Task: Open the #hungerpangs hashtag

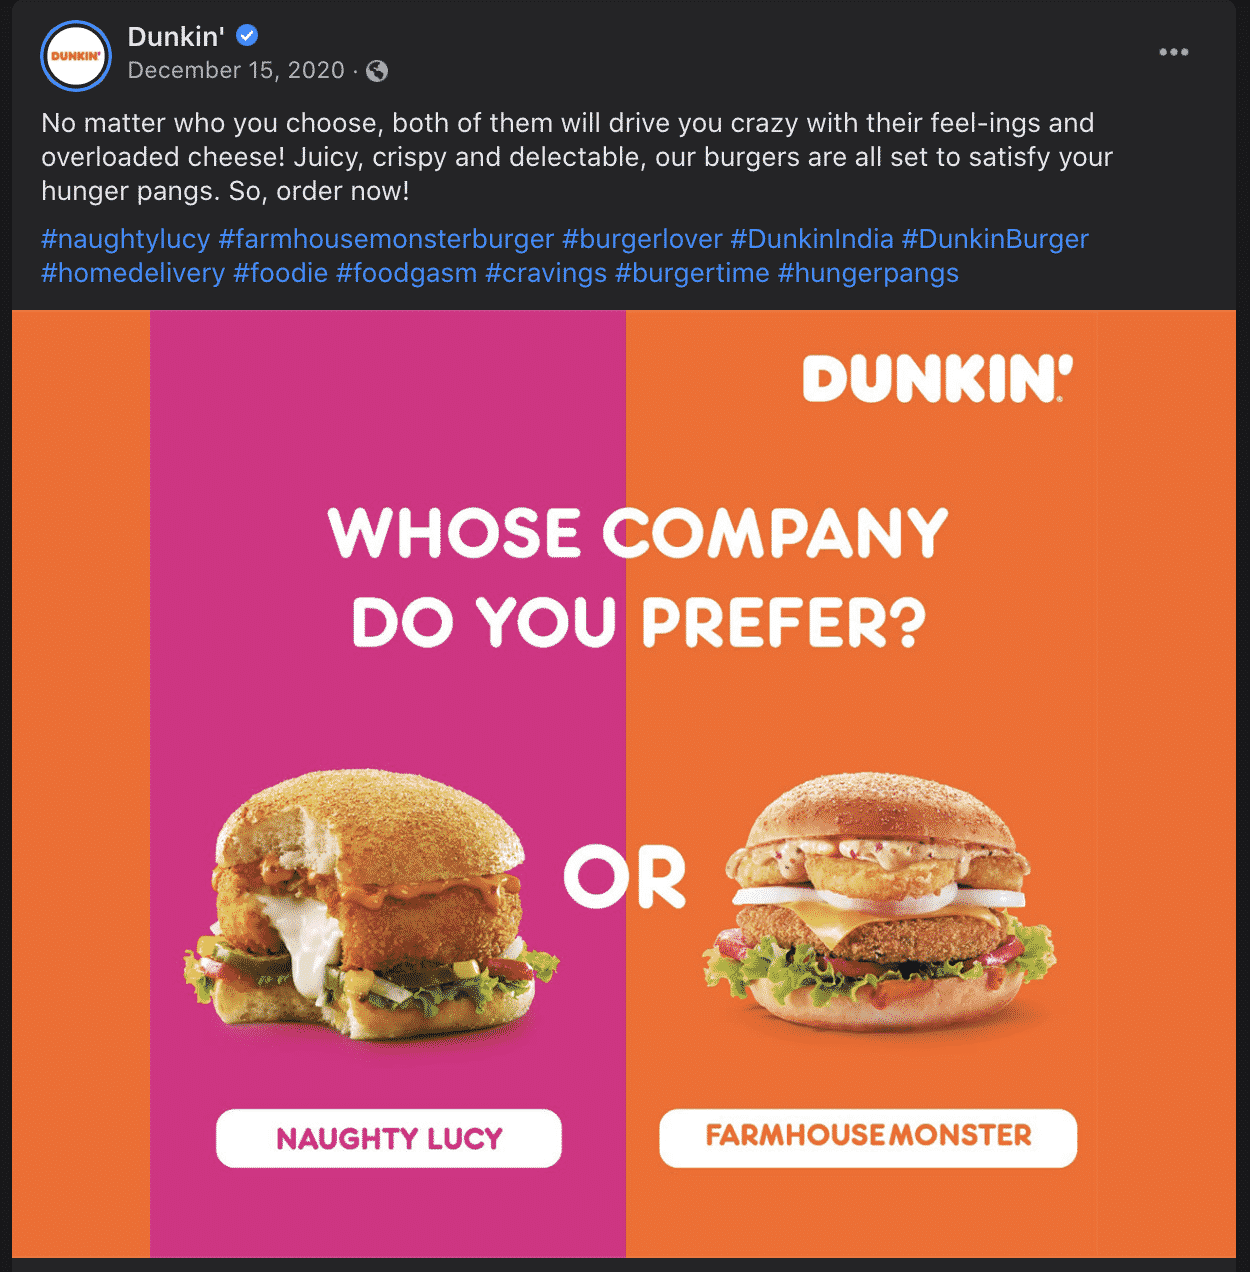Action: pos(868,273)
